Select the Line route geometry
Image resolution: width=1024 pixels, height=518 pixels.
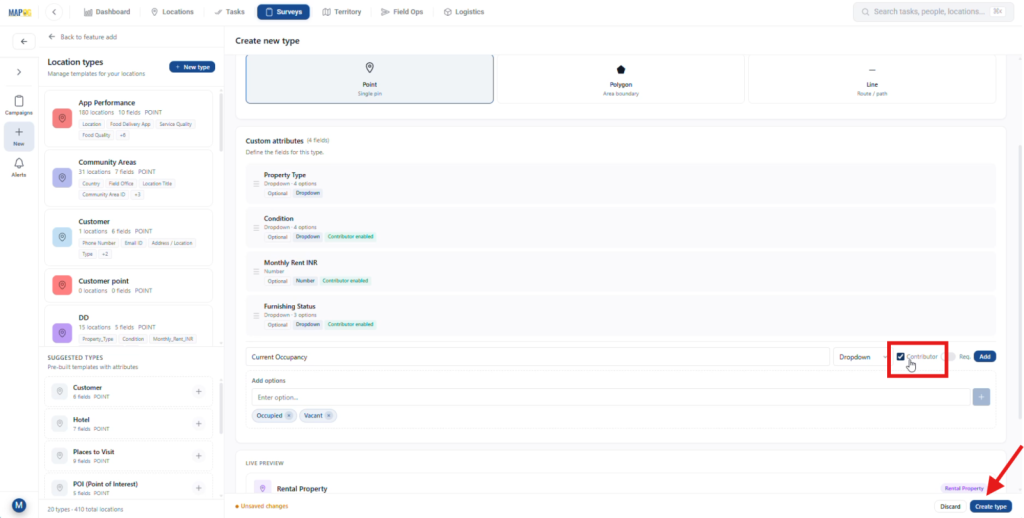(872, 79)
